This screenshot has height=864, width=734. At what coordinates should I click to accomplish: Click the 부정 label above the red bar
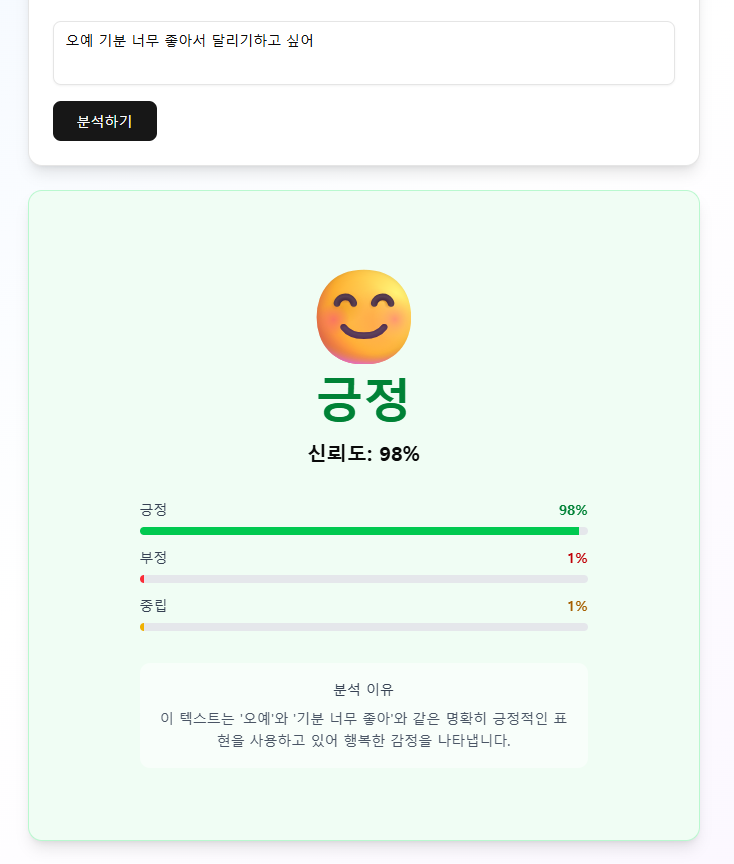click(x=153, y=558)
